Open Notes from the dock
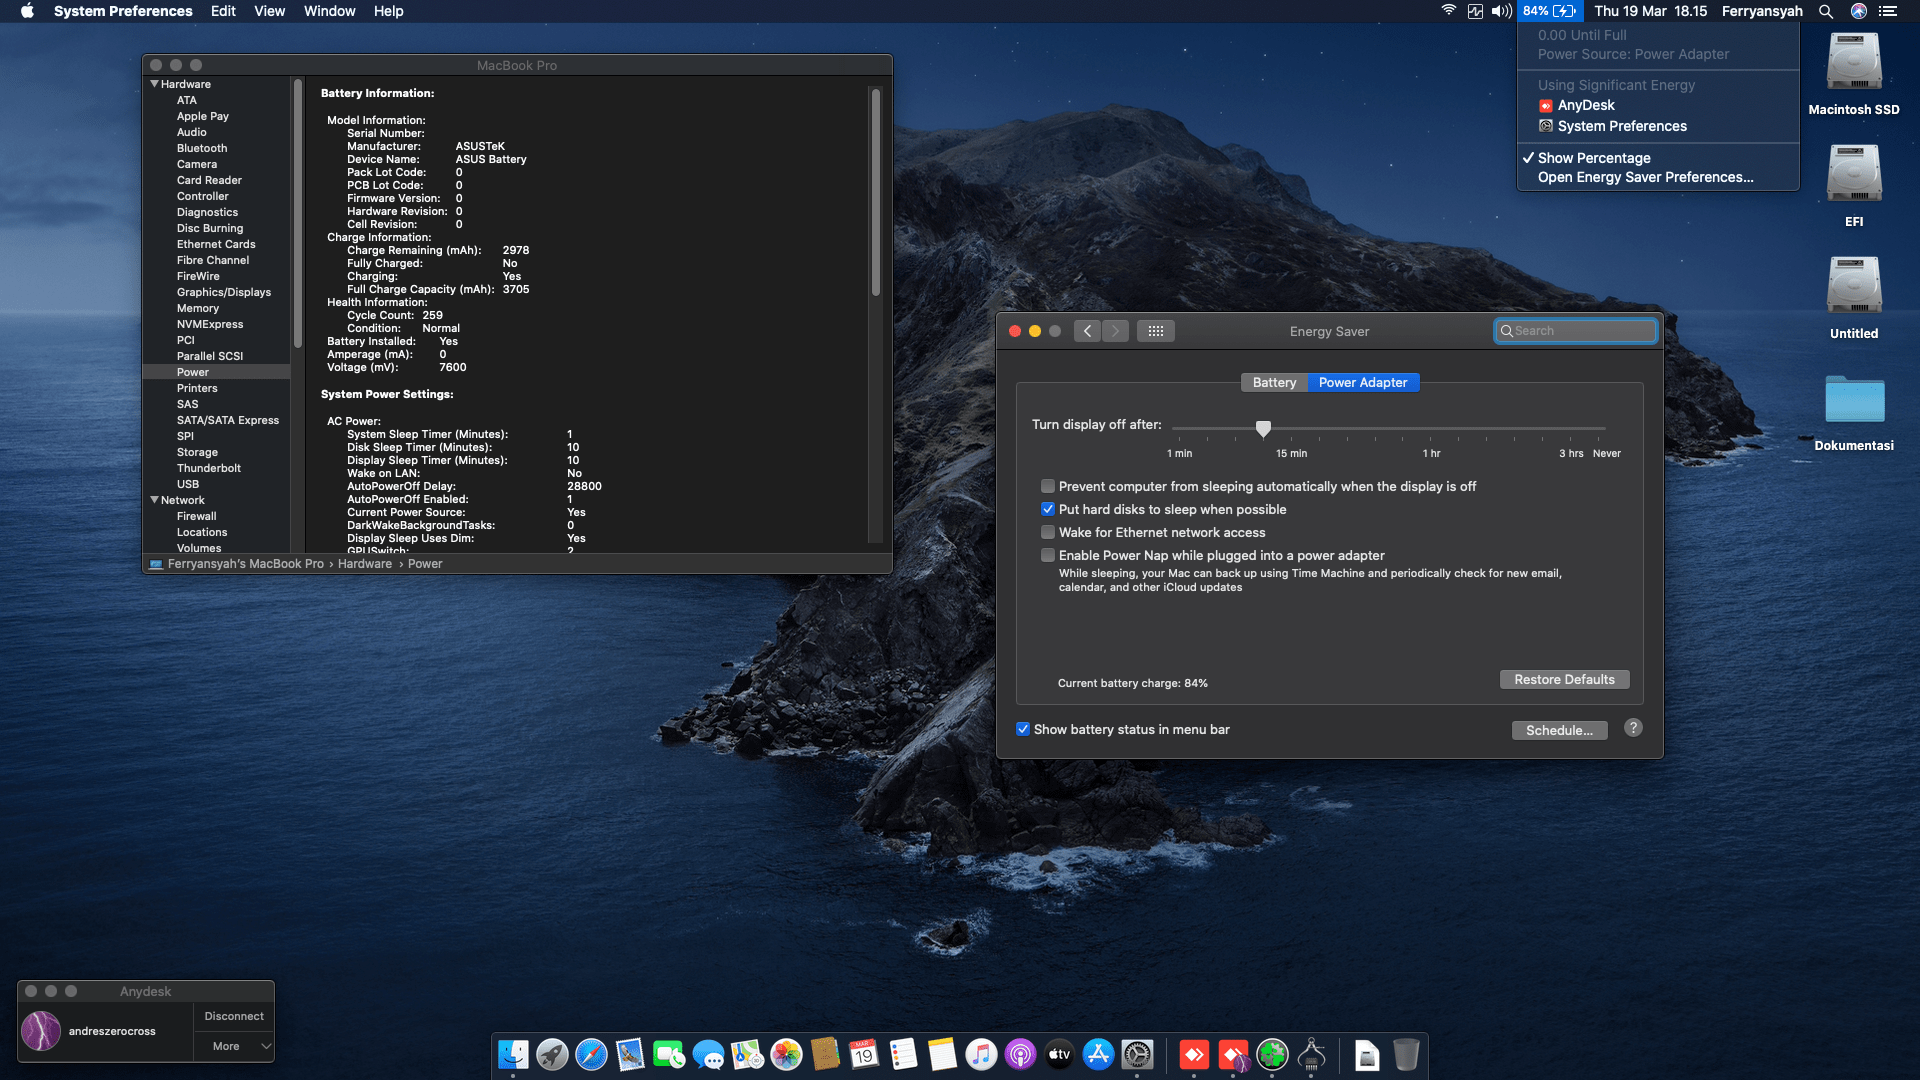This screenshot has width=1920, height=1080. [942, 1054]
